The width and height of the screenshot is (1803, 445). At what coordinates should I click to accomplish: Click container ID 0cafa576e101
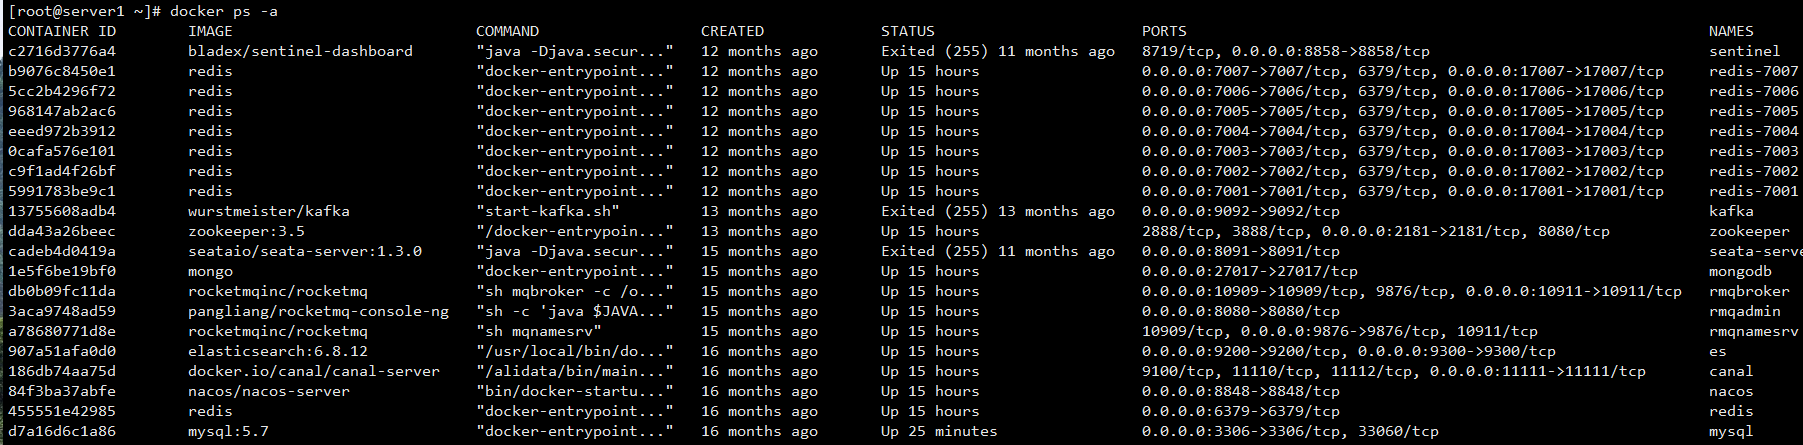click(62, 151)
